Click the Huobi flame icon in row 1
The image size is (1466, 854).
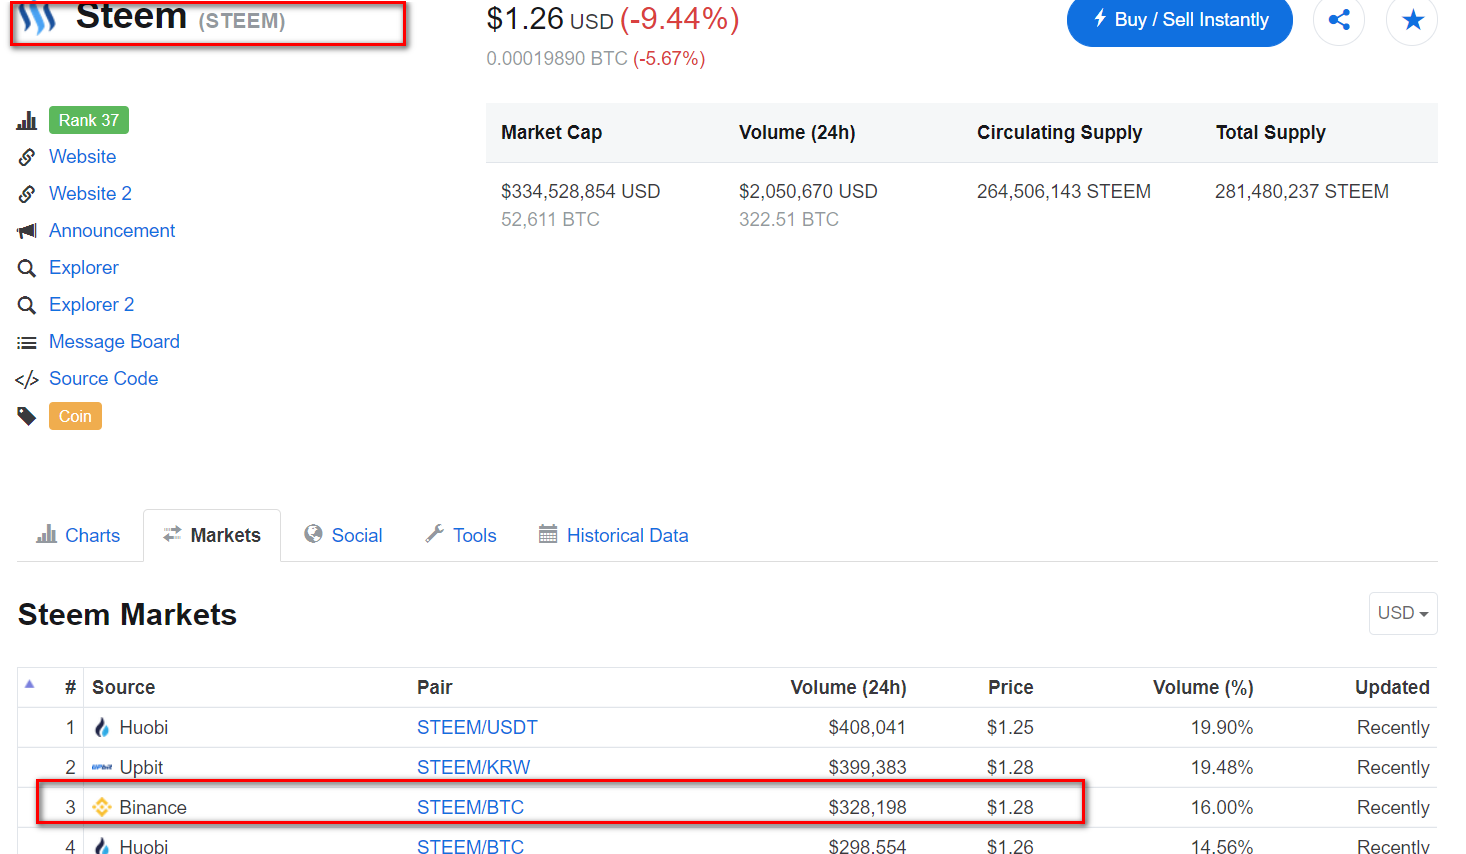pos(102,727)
